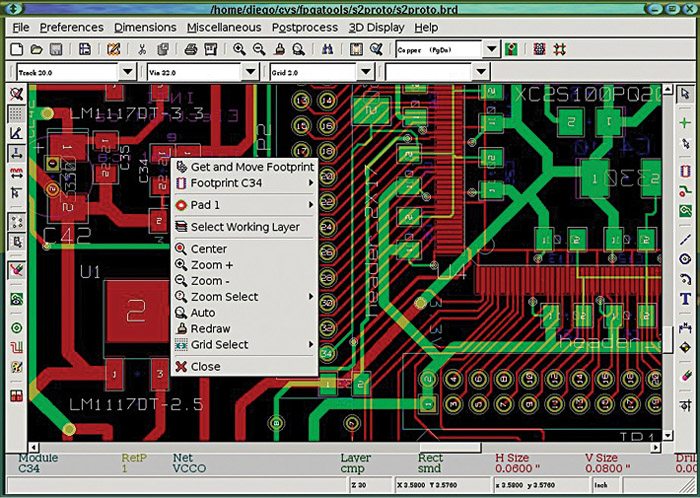Toggle design rule check off in left toolbar
700x498 pixels.
click(x=16, y=93)
